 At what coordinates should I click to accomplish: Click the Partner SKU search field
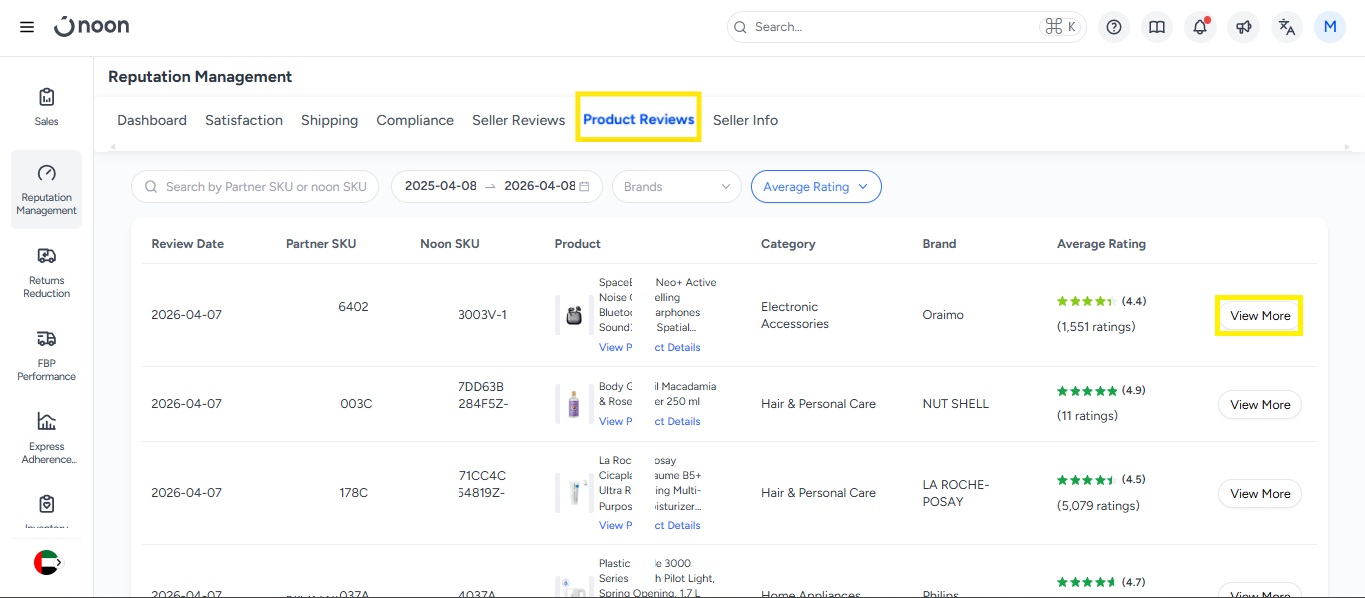265,186
